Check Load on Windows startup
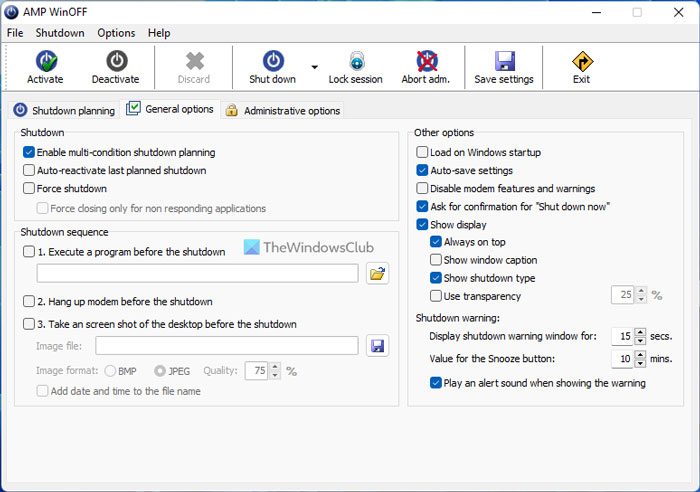Image resolution: width=700 pixels, height=492 pixels. pyautogui.click(x=422, y=152)
